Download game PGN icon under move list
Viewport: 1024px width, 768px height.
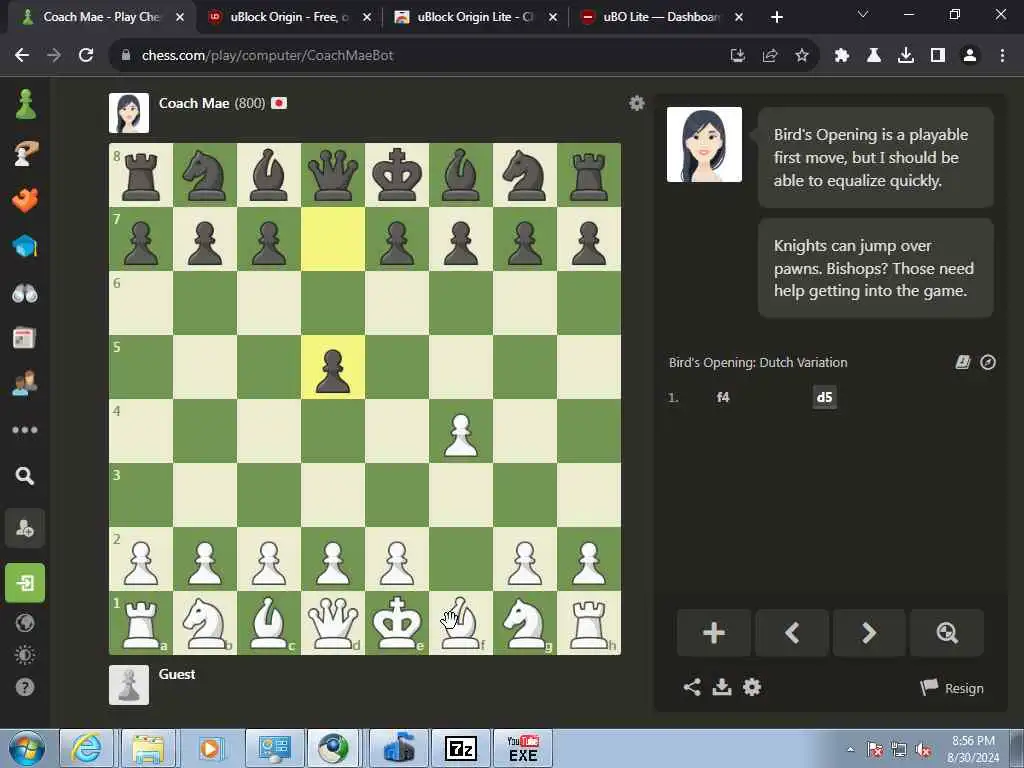click(x=722, y=687)
